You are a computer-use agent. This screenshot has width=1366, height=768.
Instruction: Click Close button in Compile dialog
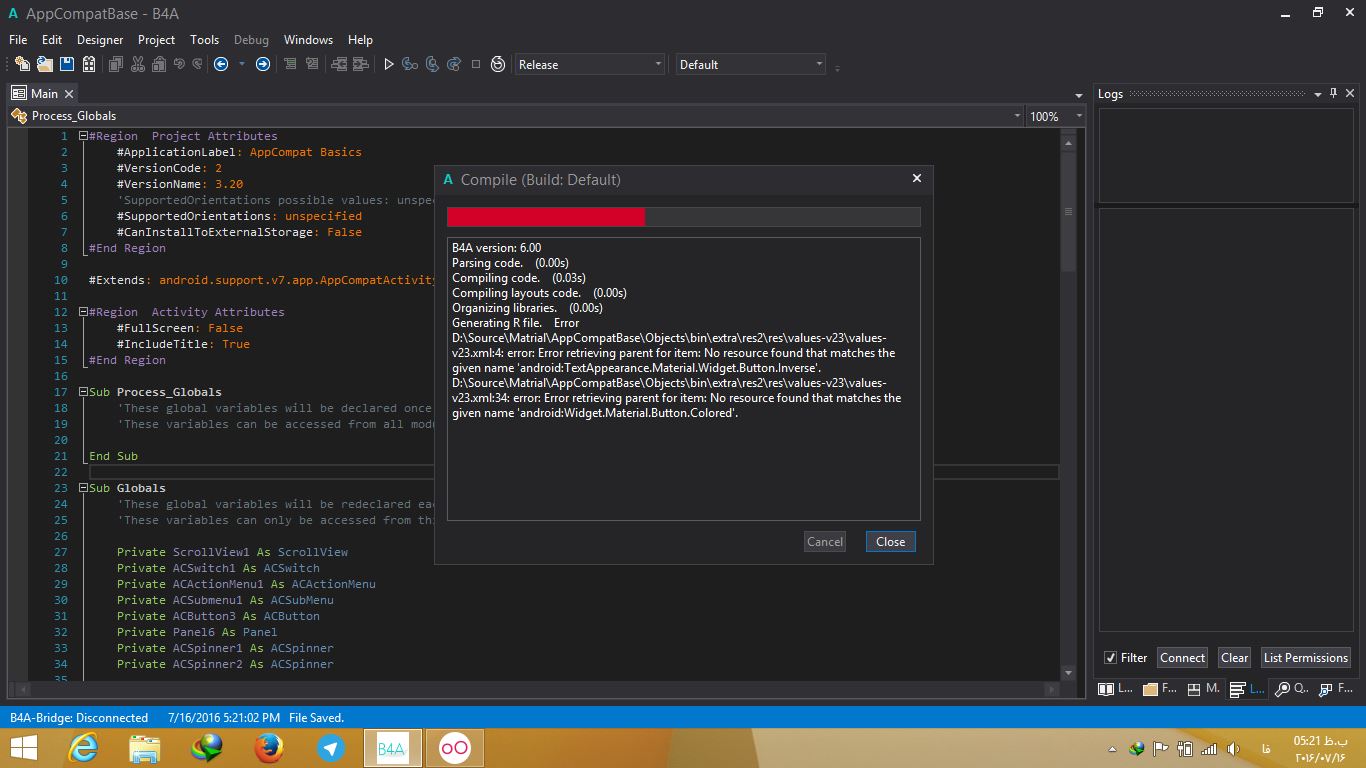(x=890, y=541)
